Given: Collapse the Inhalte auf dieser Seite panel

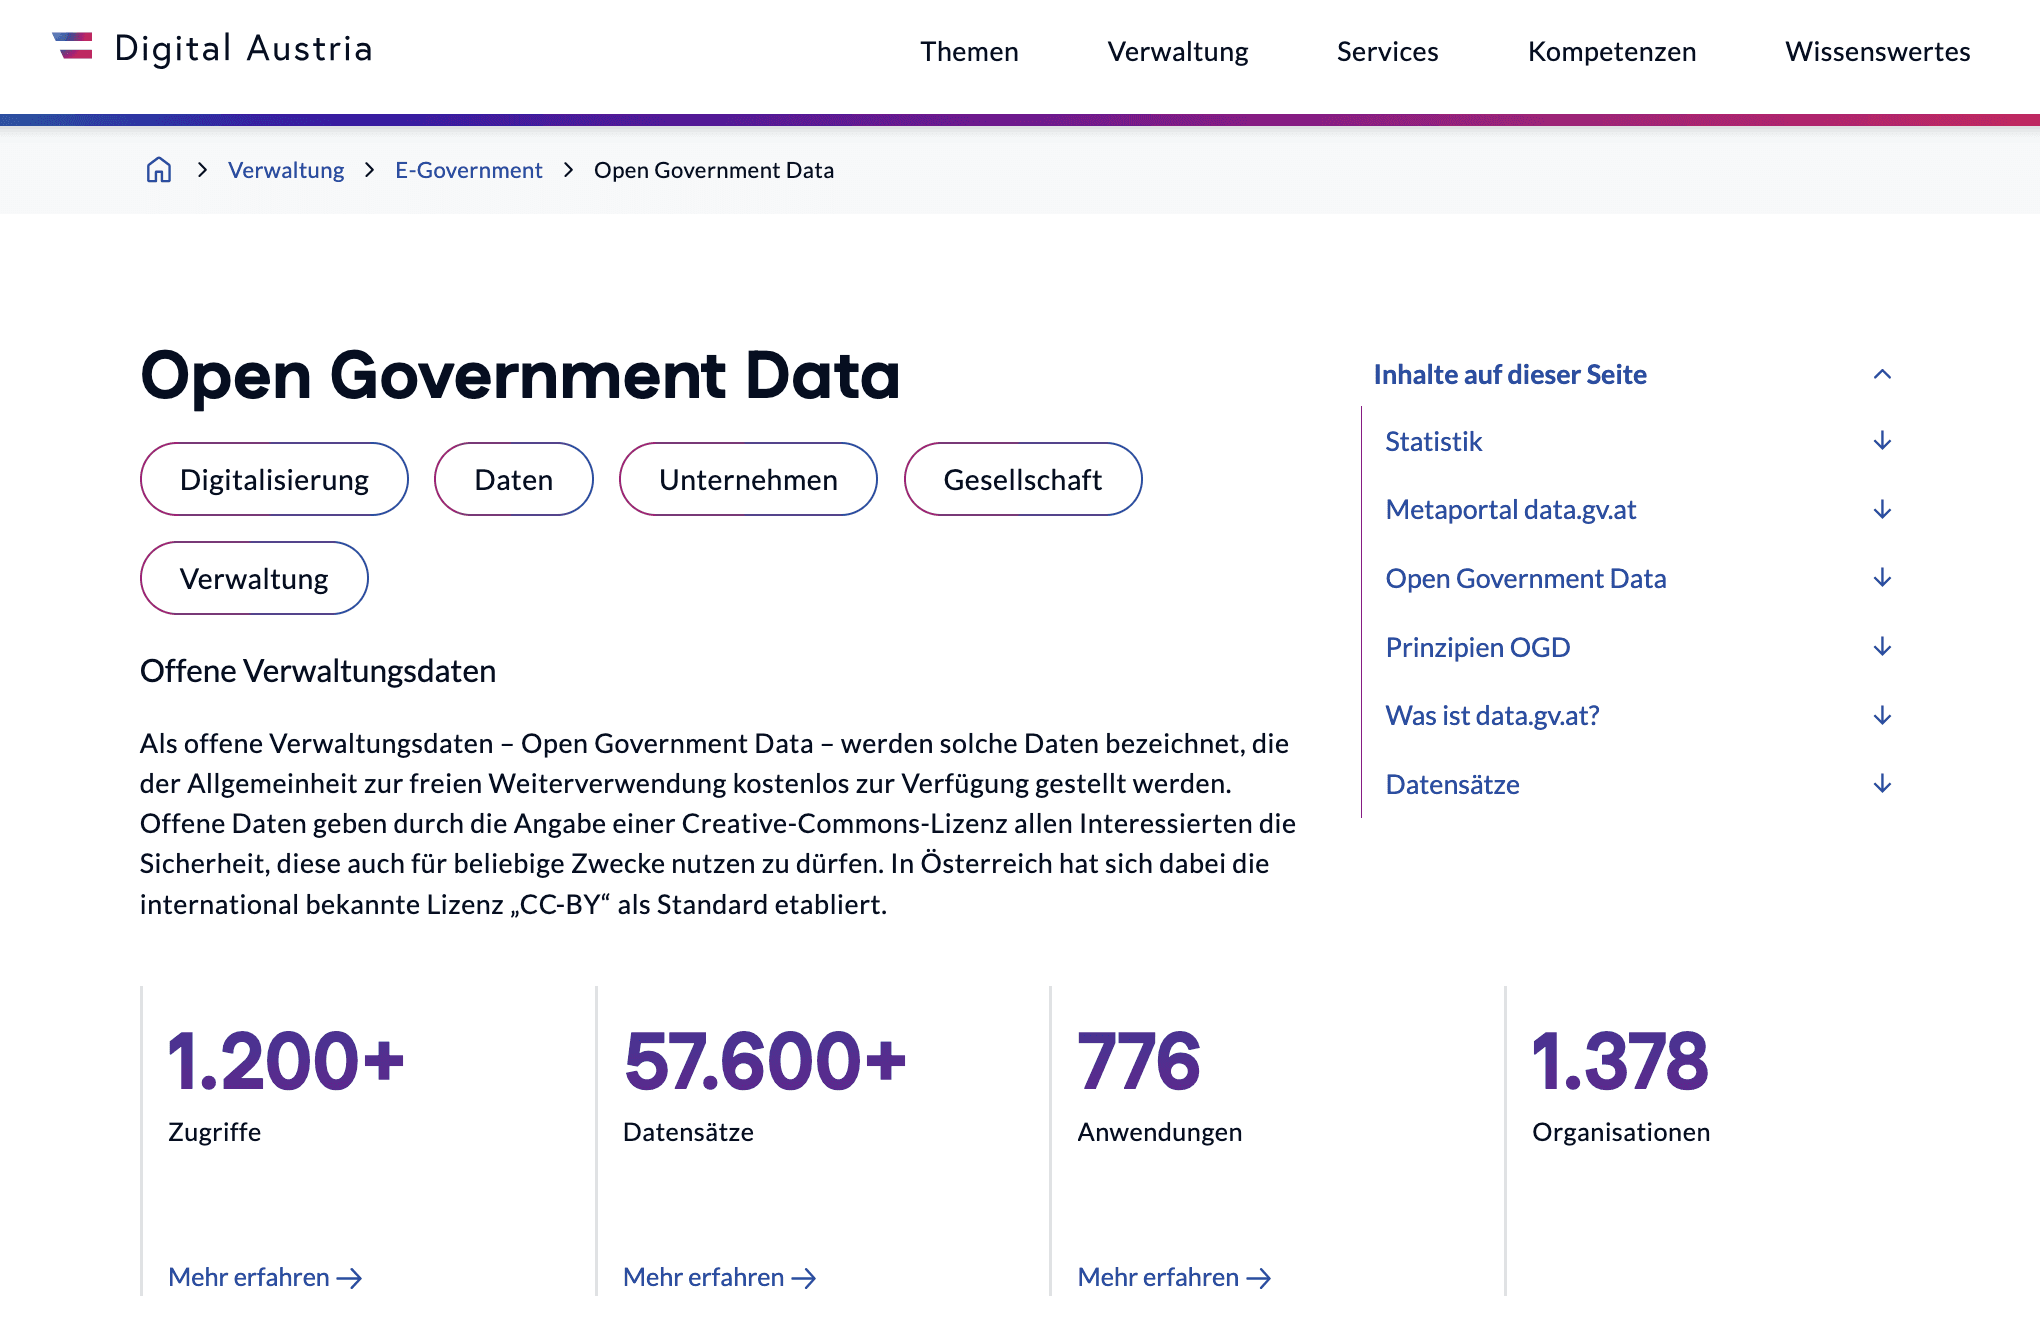Looking at the screenshot, I should [x=1882, y=374].
